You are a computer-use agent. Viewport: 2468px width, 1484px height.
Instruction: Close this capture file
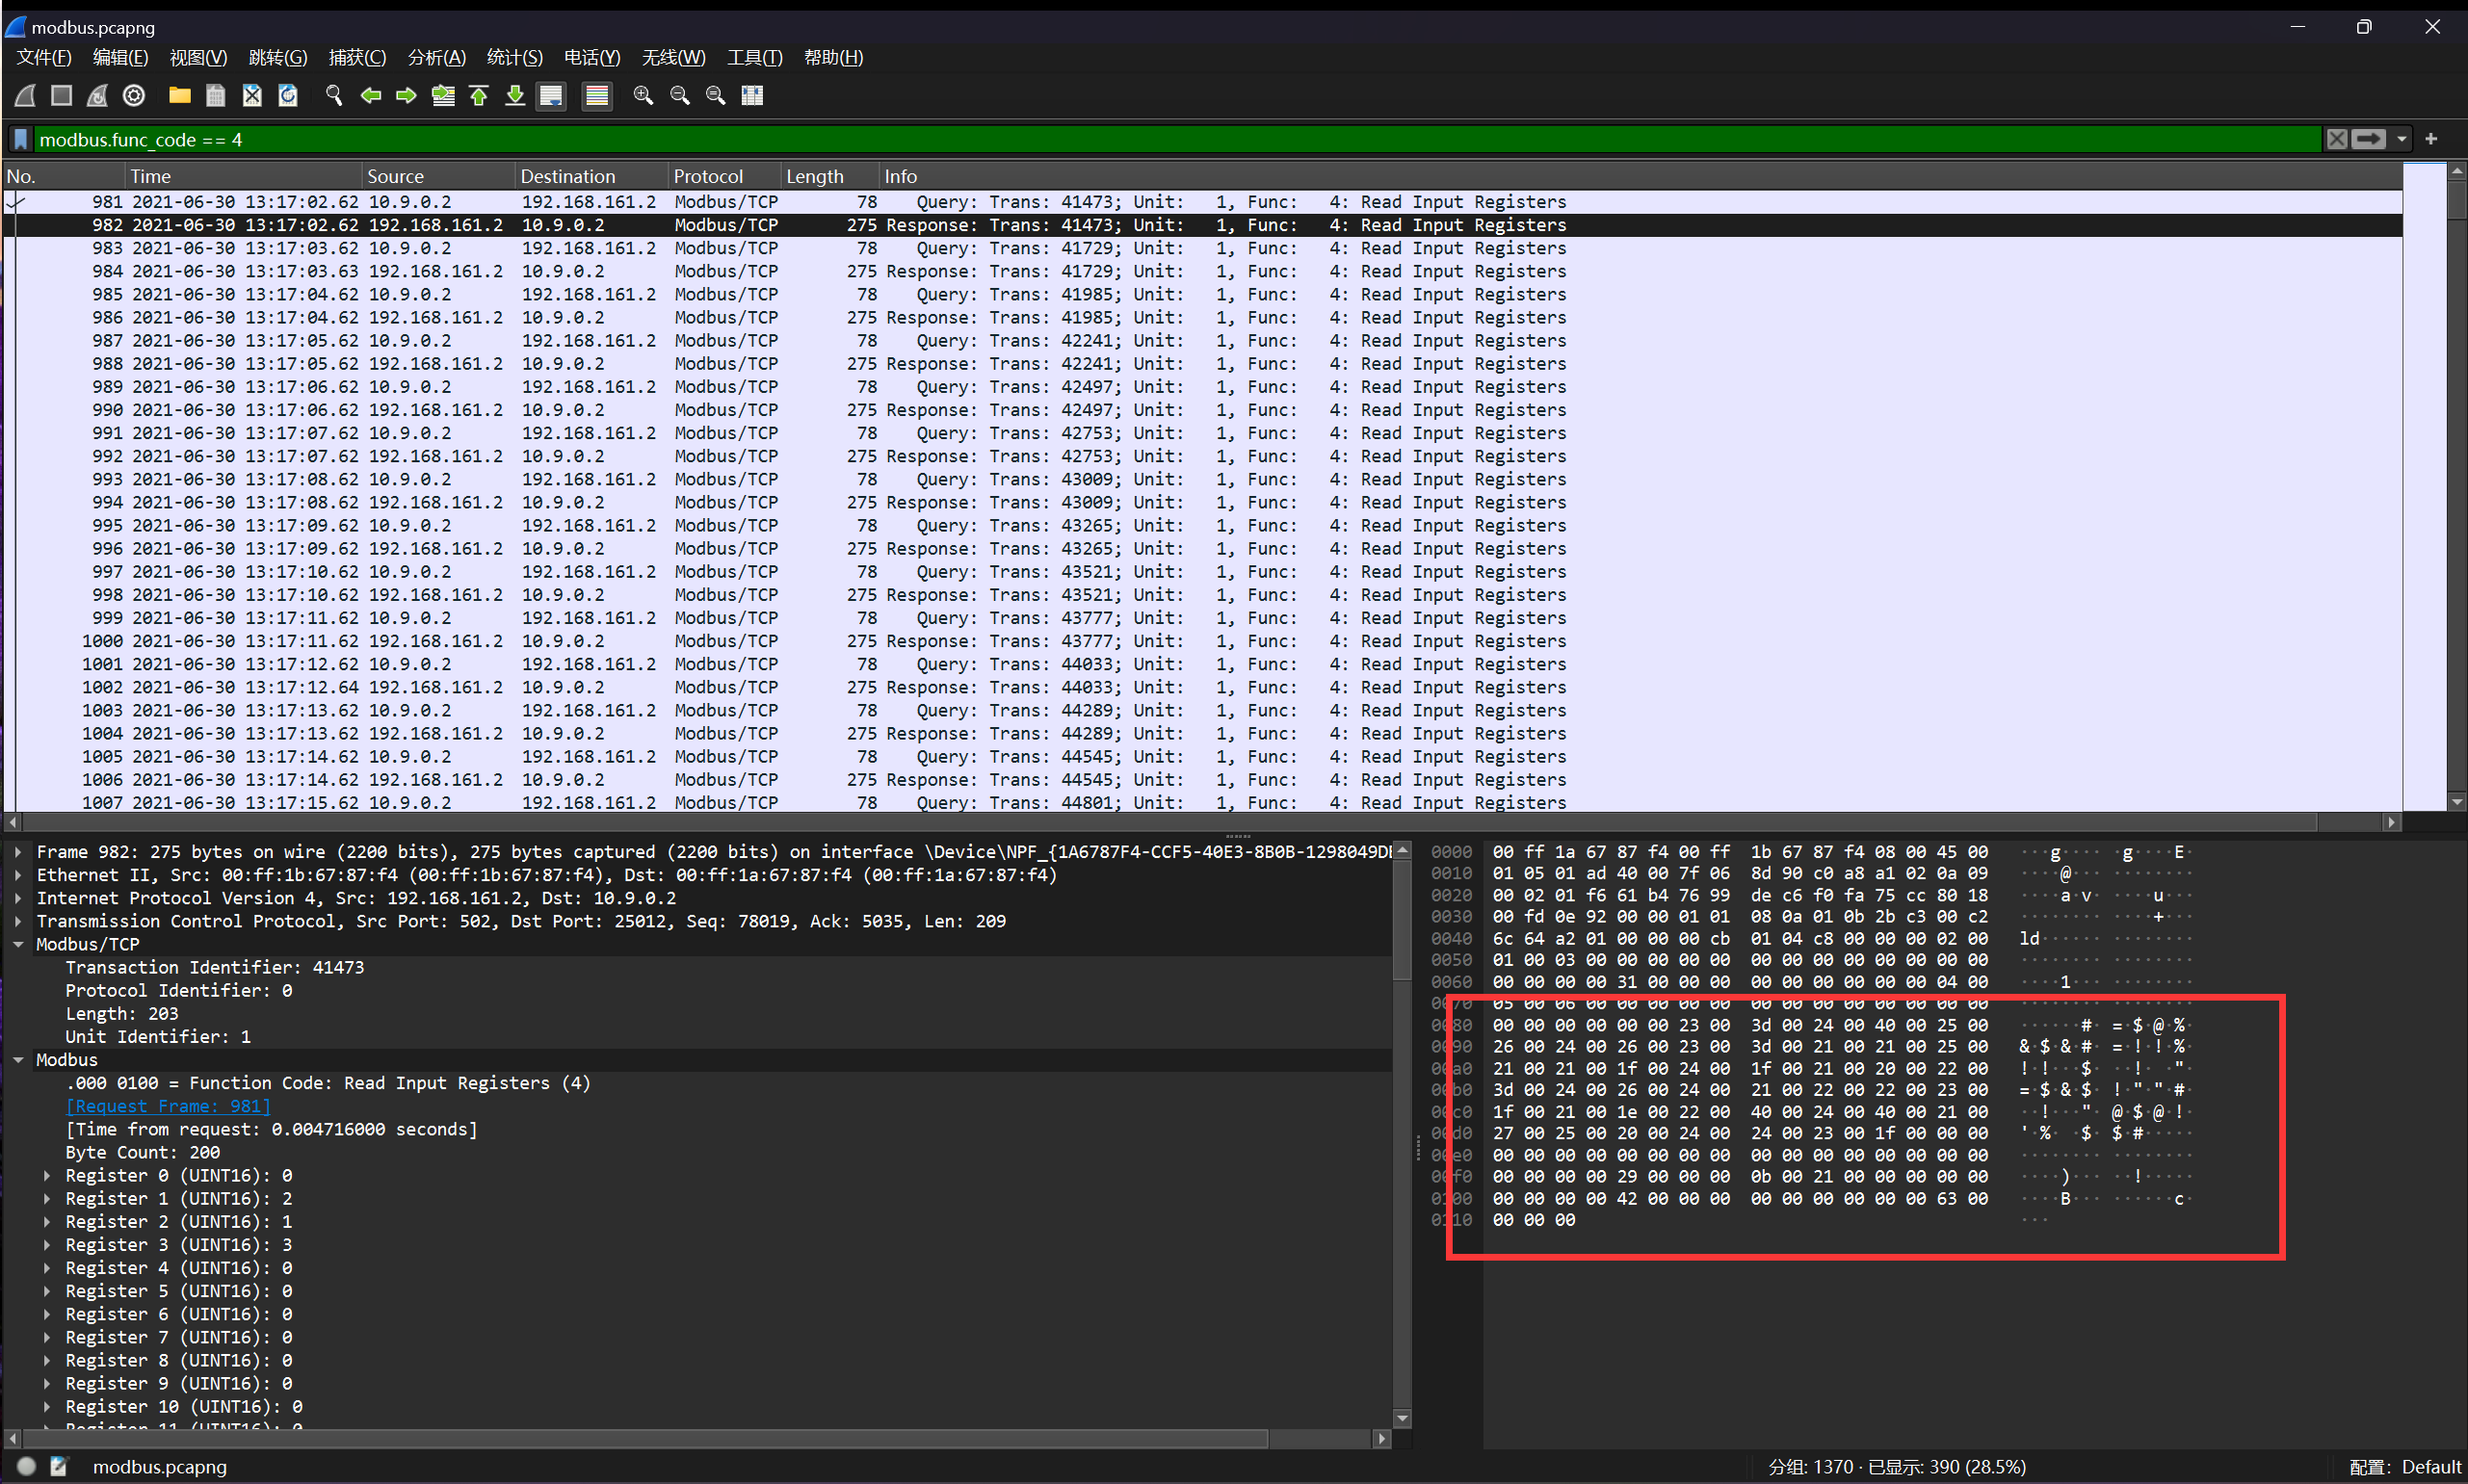(x=252, y=96)
